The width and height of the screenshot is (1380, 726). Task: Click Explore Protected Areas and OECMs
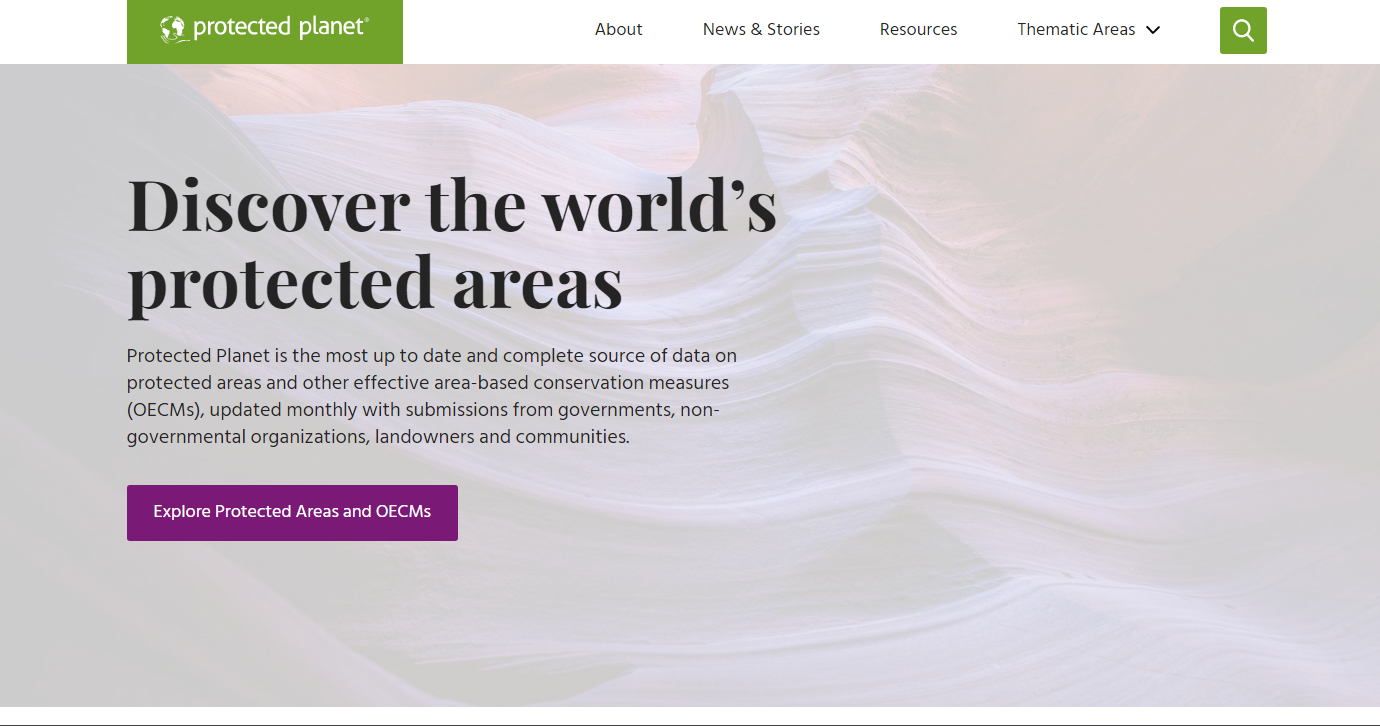pos(292,511)
